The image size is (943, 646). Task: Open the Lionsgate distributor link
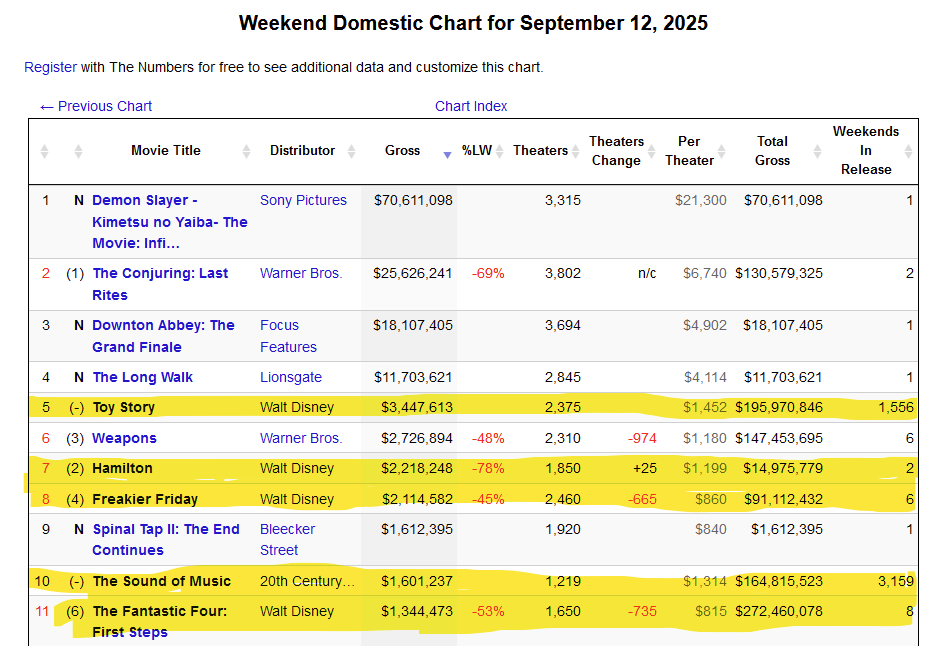[x=290, y=378]
